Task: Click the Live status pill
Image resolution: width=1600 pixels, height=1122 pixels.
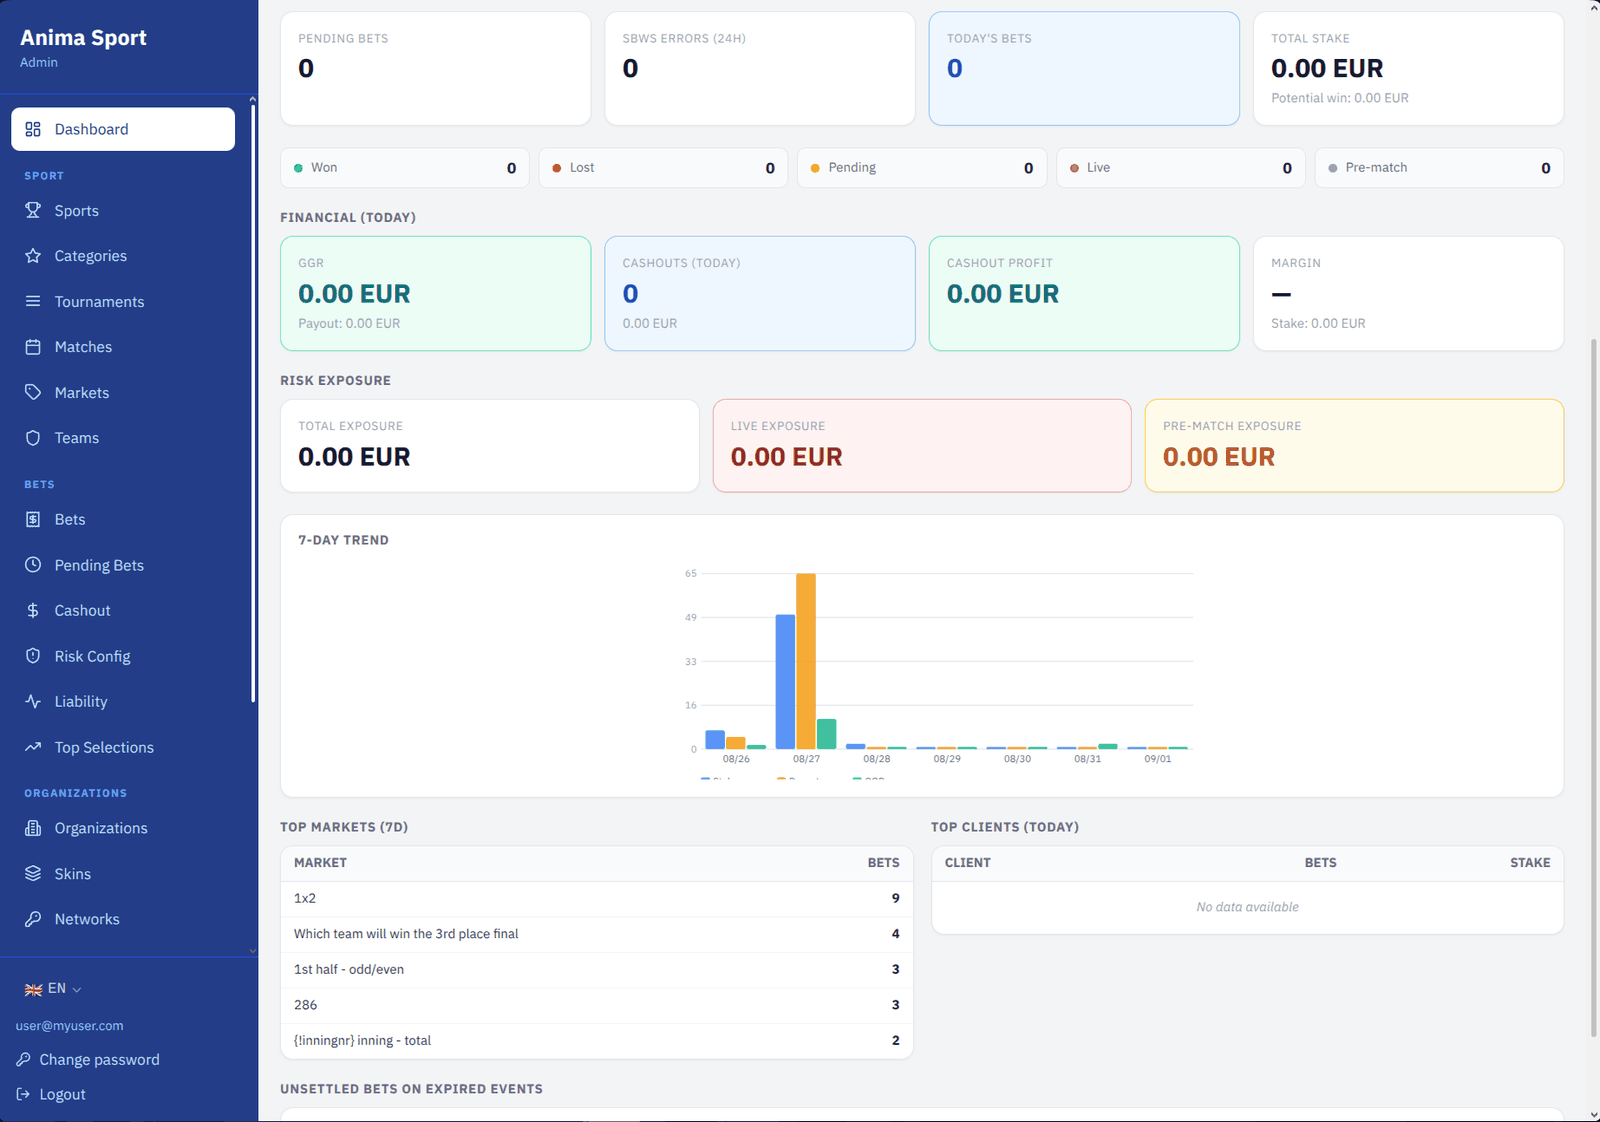Action: 1180,168
